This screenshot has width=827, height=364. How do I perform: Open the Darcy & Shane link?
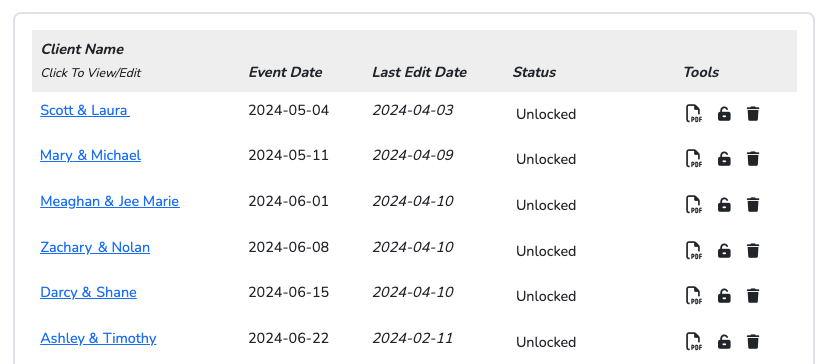tap(88, 292)
